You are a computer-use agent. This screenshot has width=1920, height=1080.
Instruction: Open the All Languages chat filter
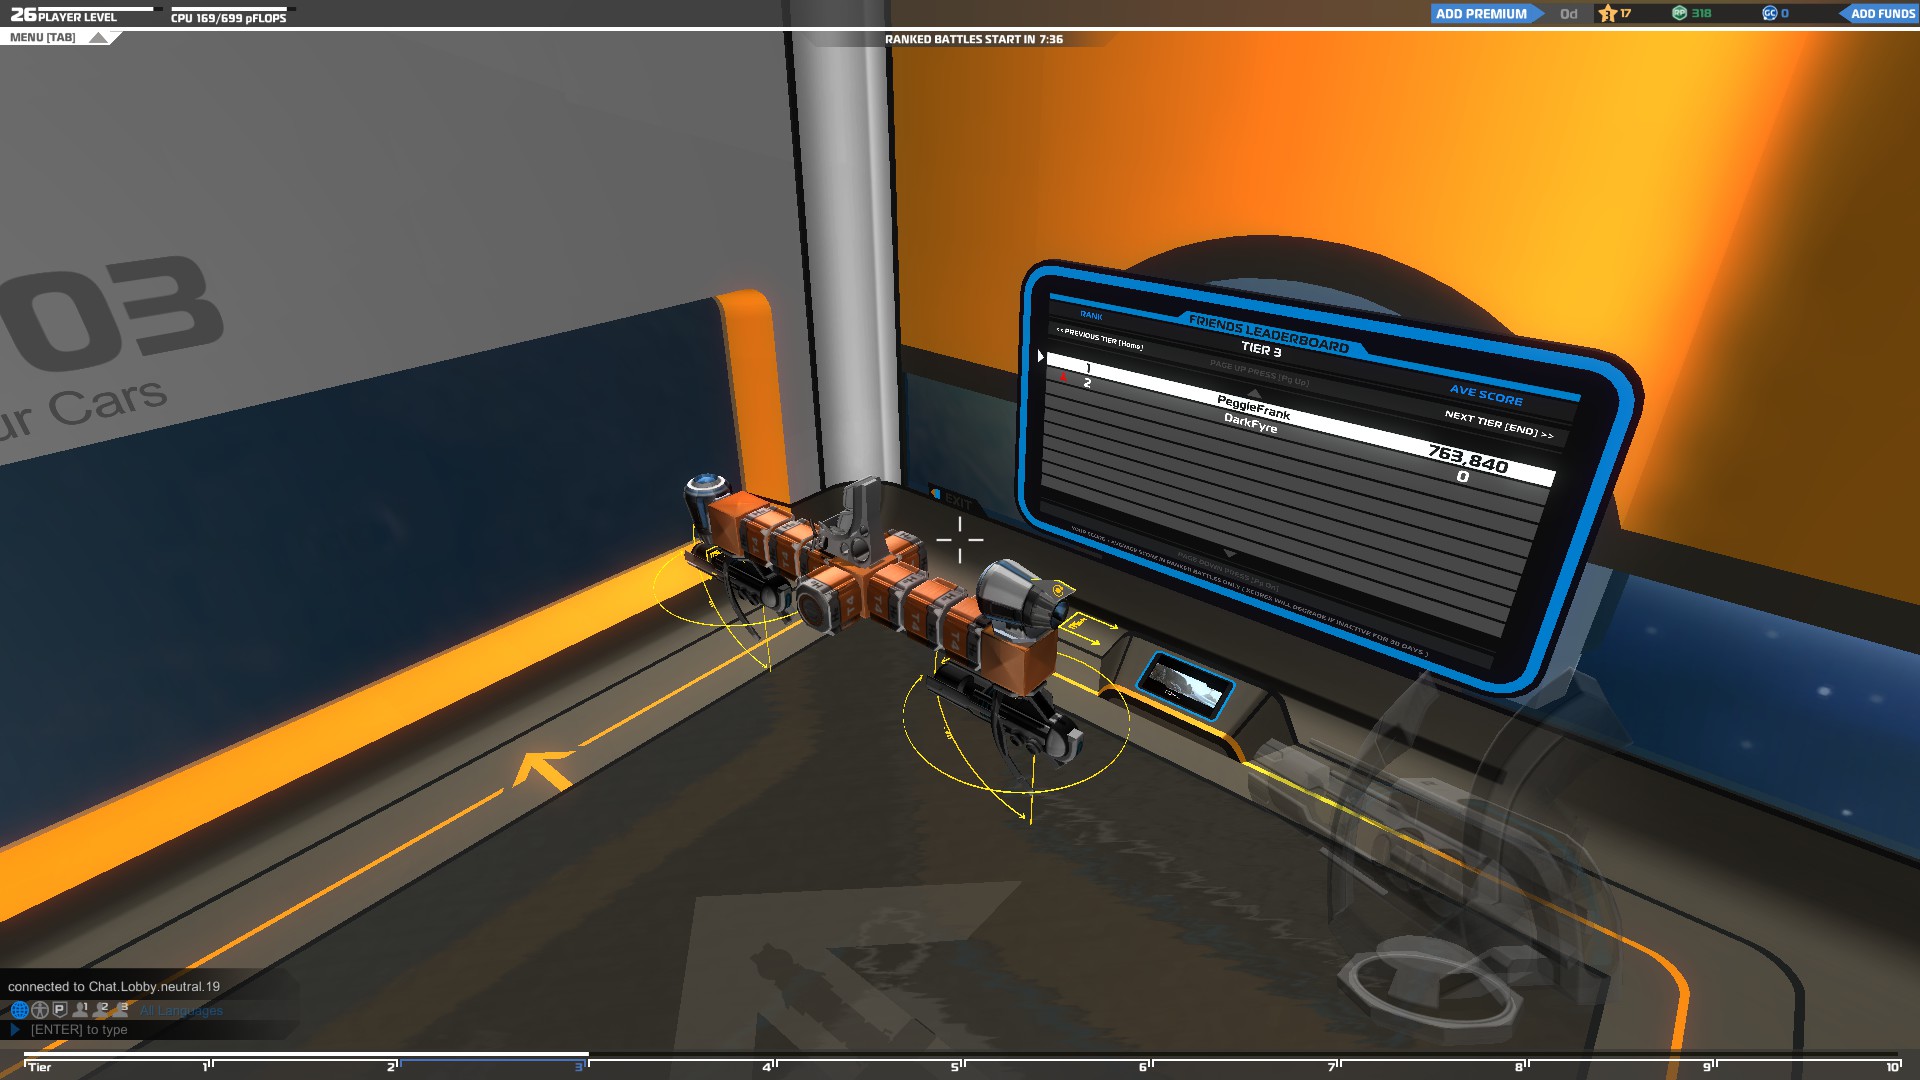pos(181,1011)
